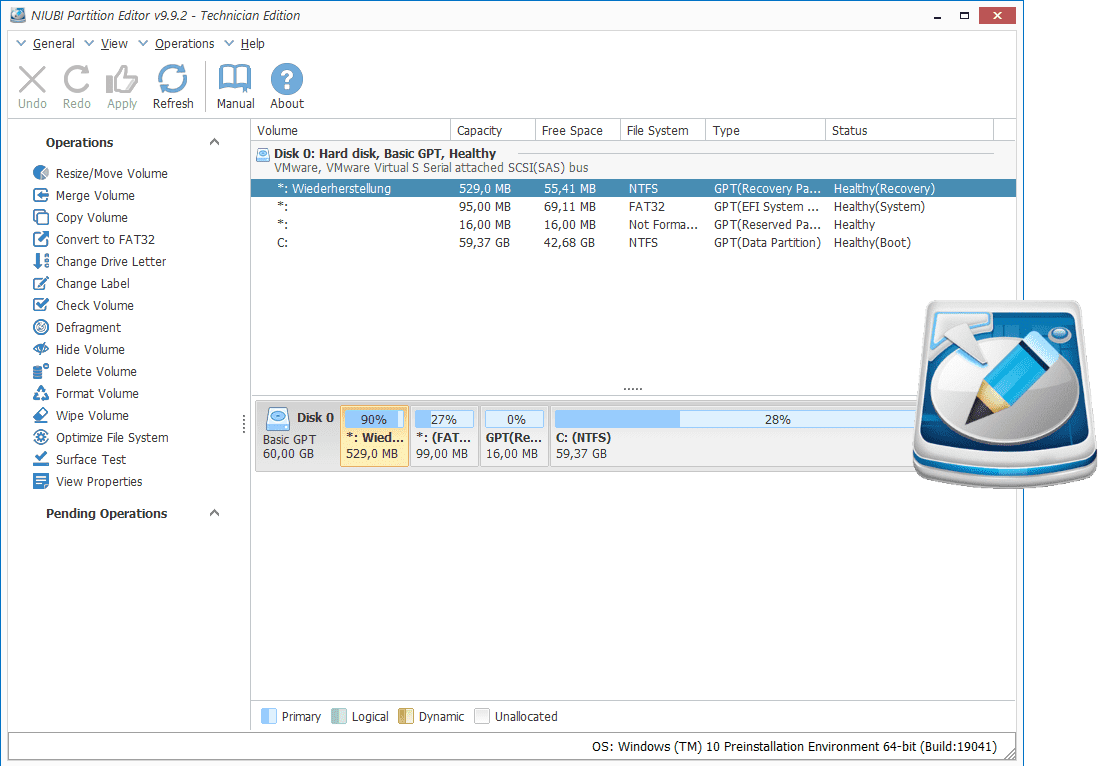This screenshot has width=1105, height=766.
Task: Click the Logical legend color swatch
Action: pos(339,716)
